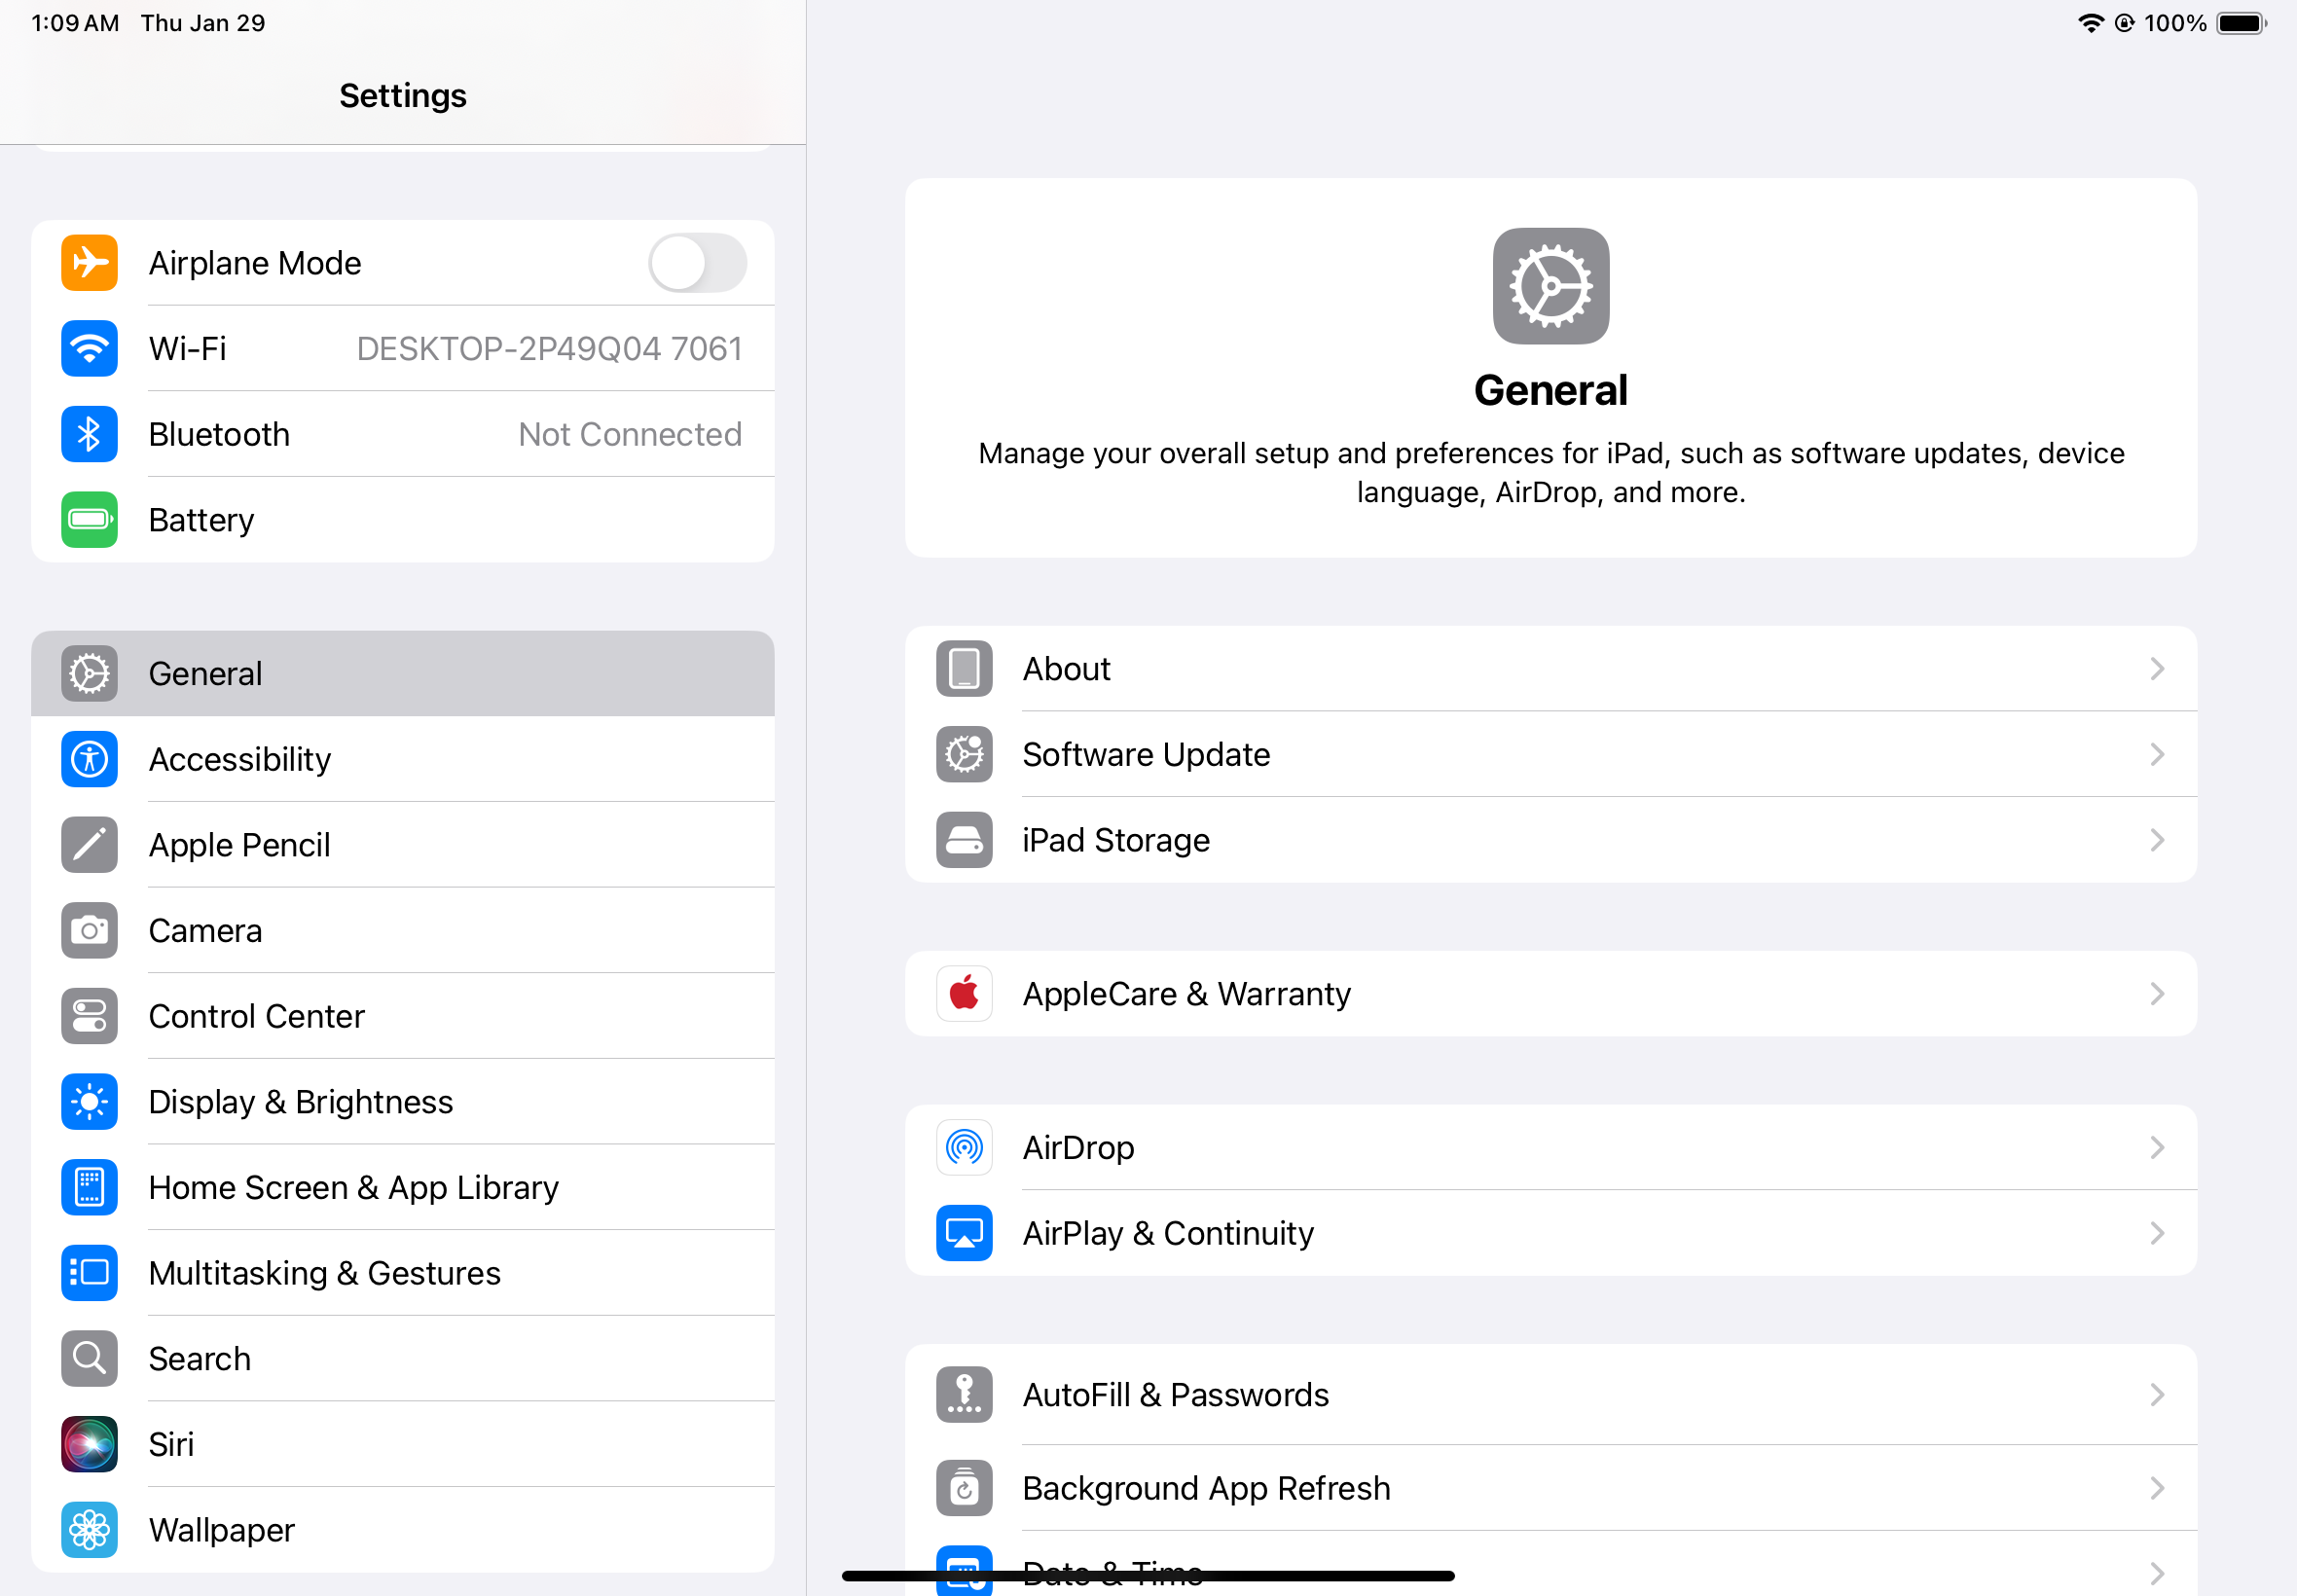Tap the AirPlay & Continuity icon
This screenshot has height=1596, width=2297.
(964, 1233)
